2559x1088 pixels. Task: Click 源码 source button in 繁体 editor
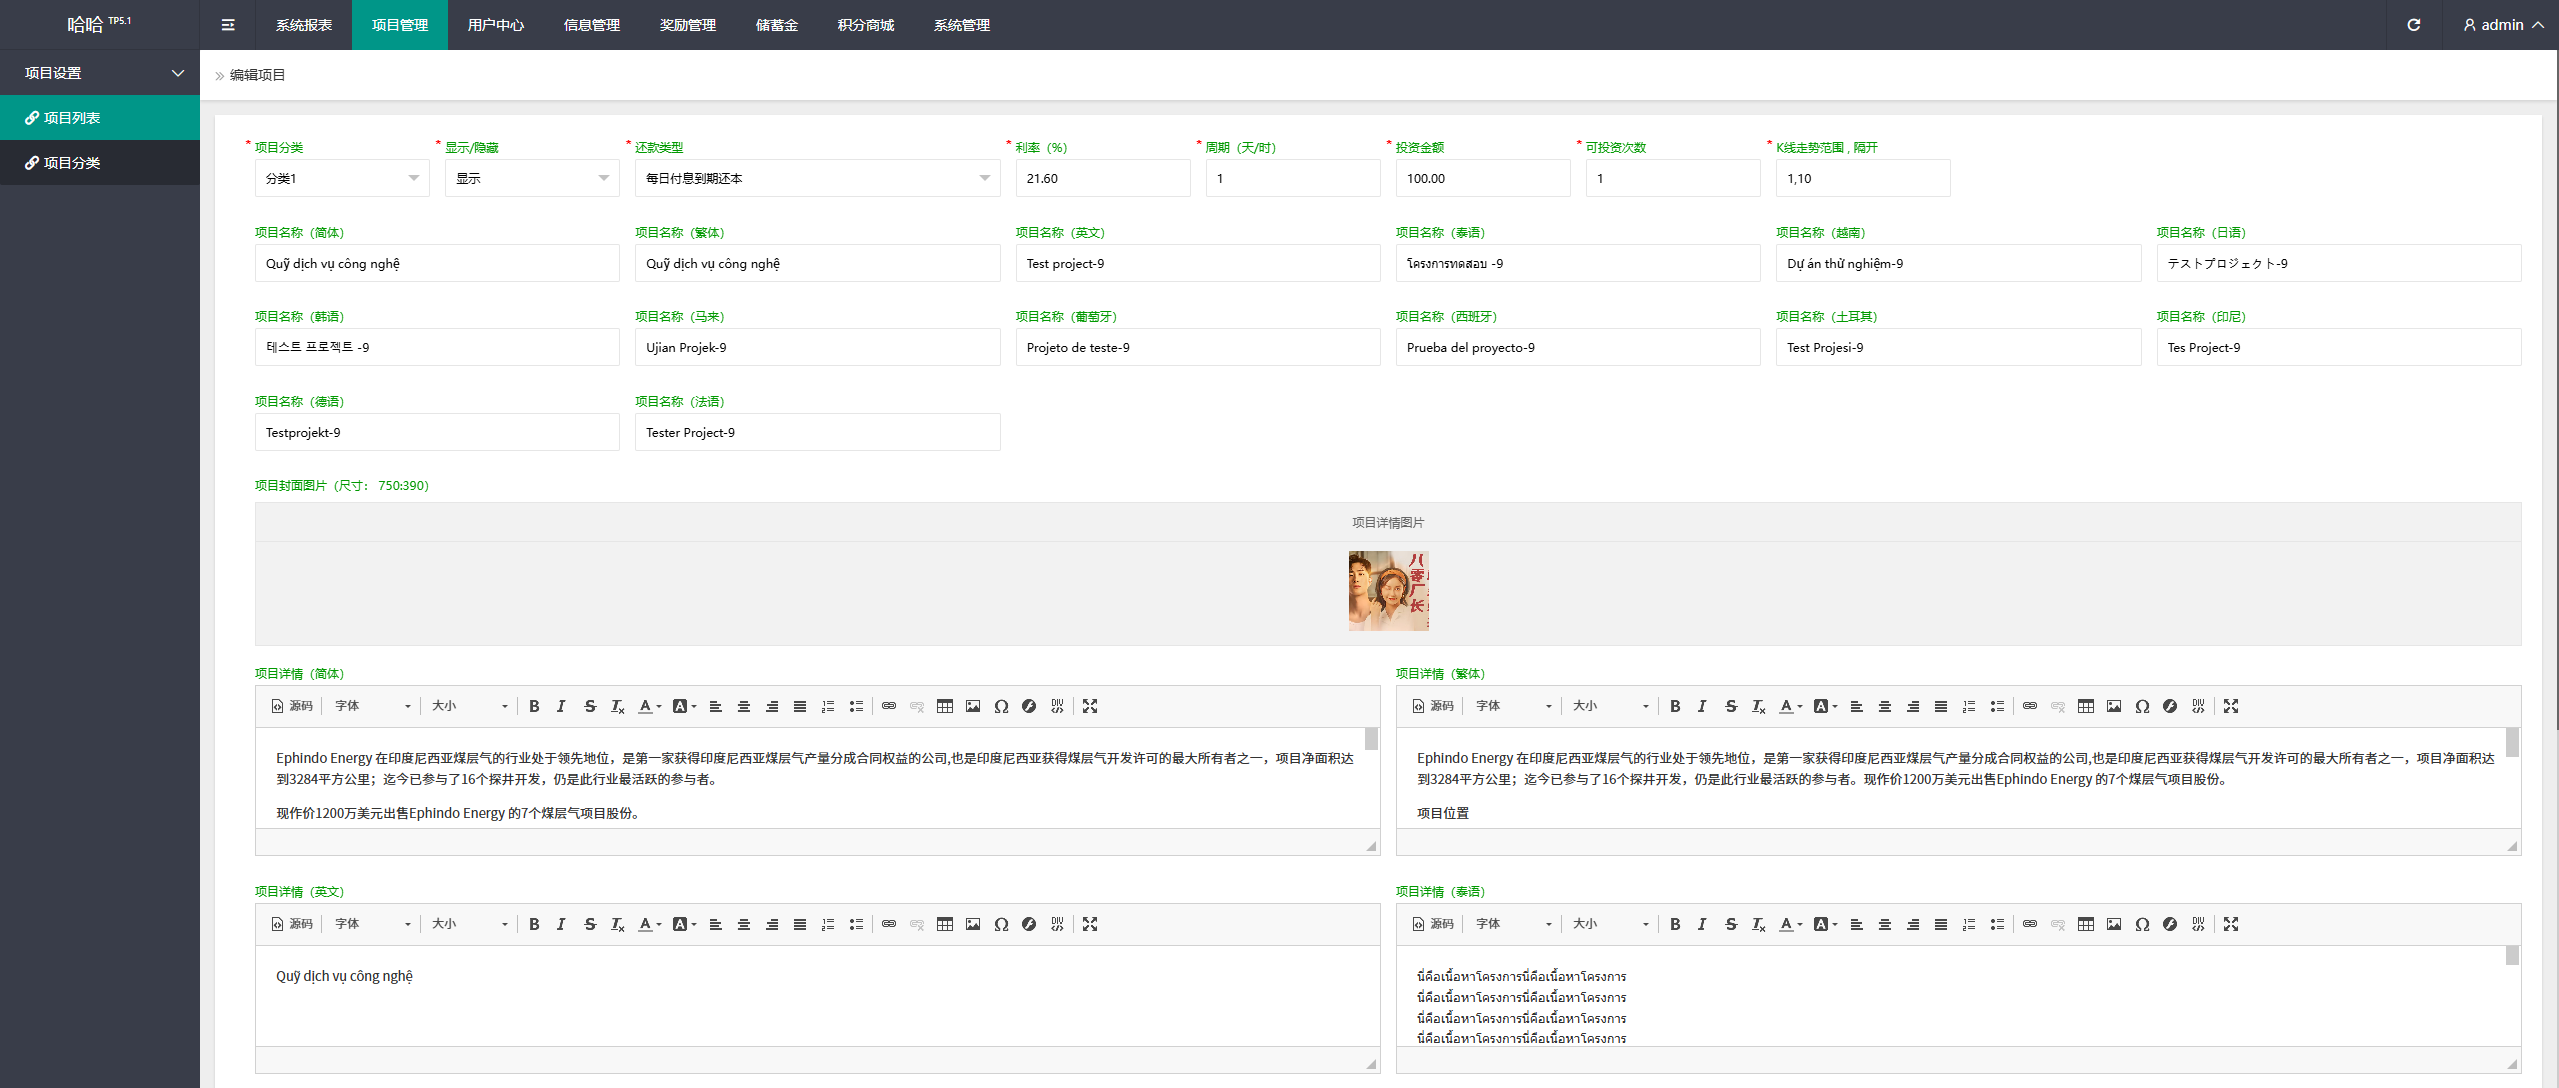(1433, 706)
